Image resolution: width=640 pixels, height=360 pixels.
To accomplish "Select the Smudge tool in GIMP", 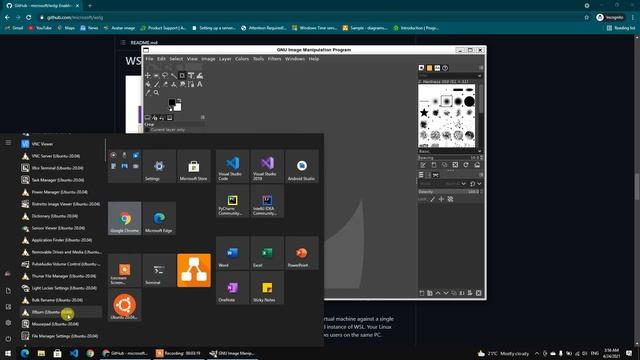I will point(182,84).
